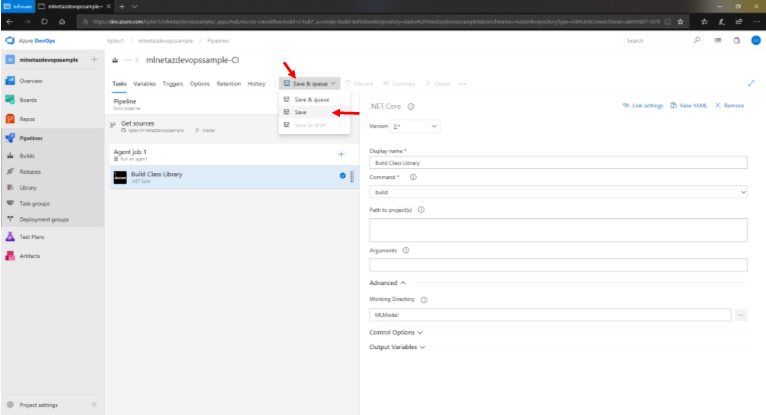766x415 pixels.
Task: Switch to the Variables tab
Action: [x=144, y=84]
